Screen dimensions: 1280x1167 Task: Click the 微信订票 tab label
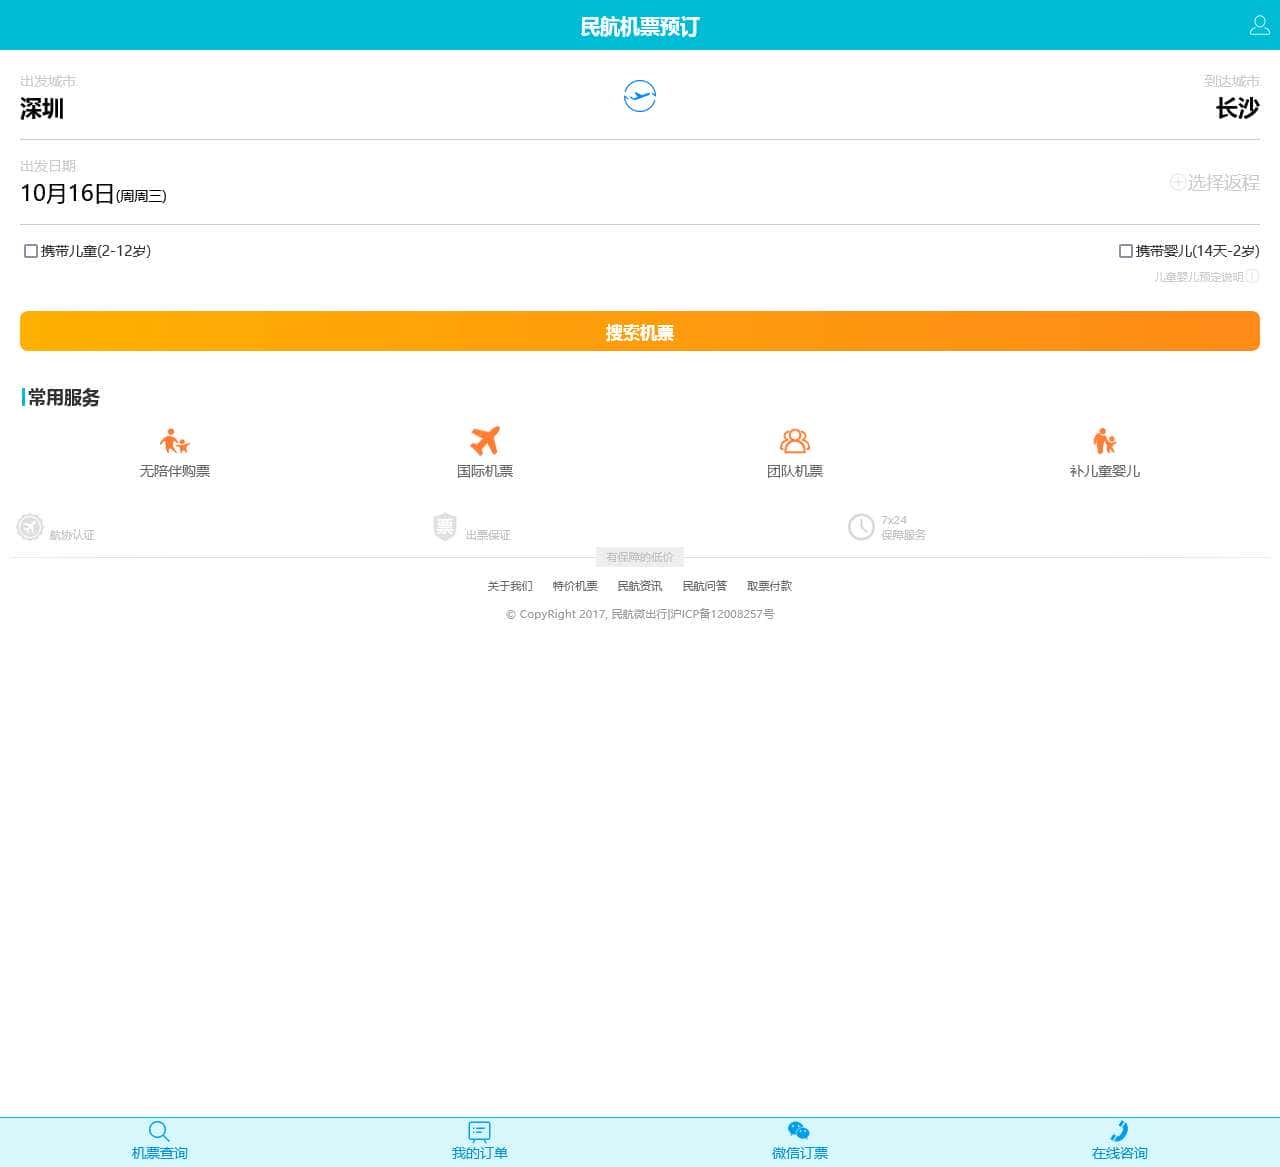point(800,1153)
